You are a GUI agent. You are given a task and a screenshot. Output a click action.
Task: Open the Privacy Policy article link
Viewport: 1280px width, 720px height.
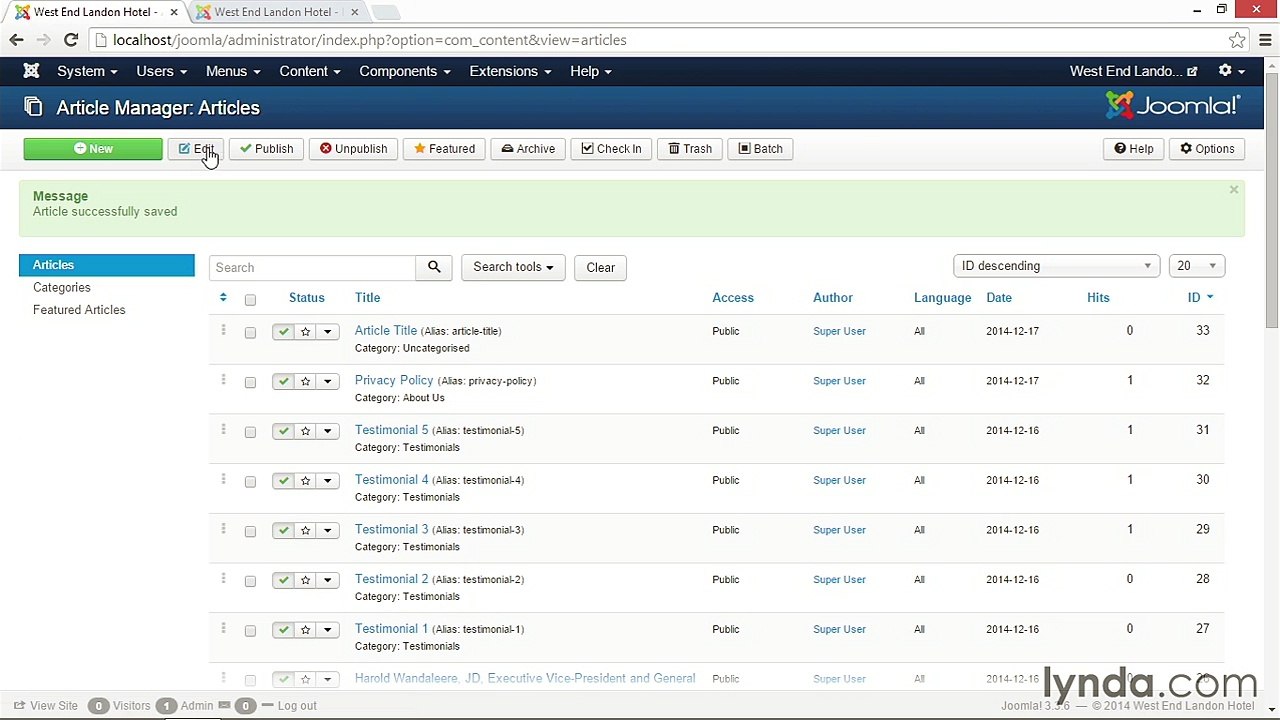(x=394, y=380)
